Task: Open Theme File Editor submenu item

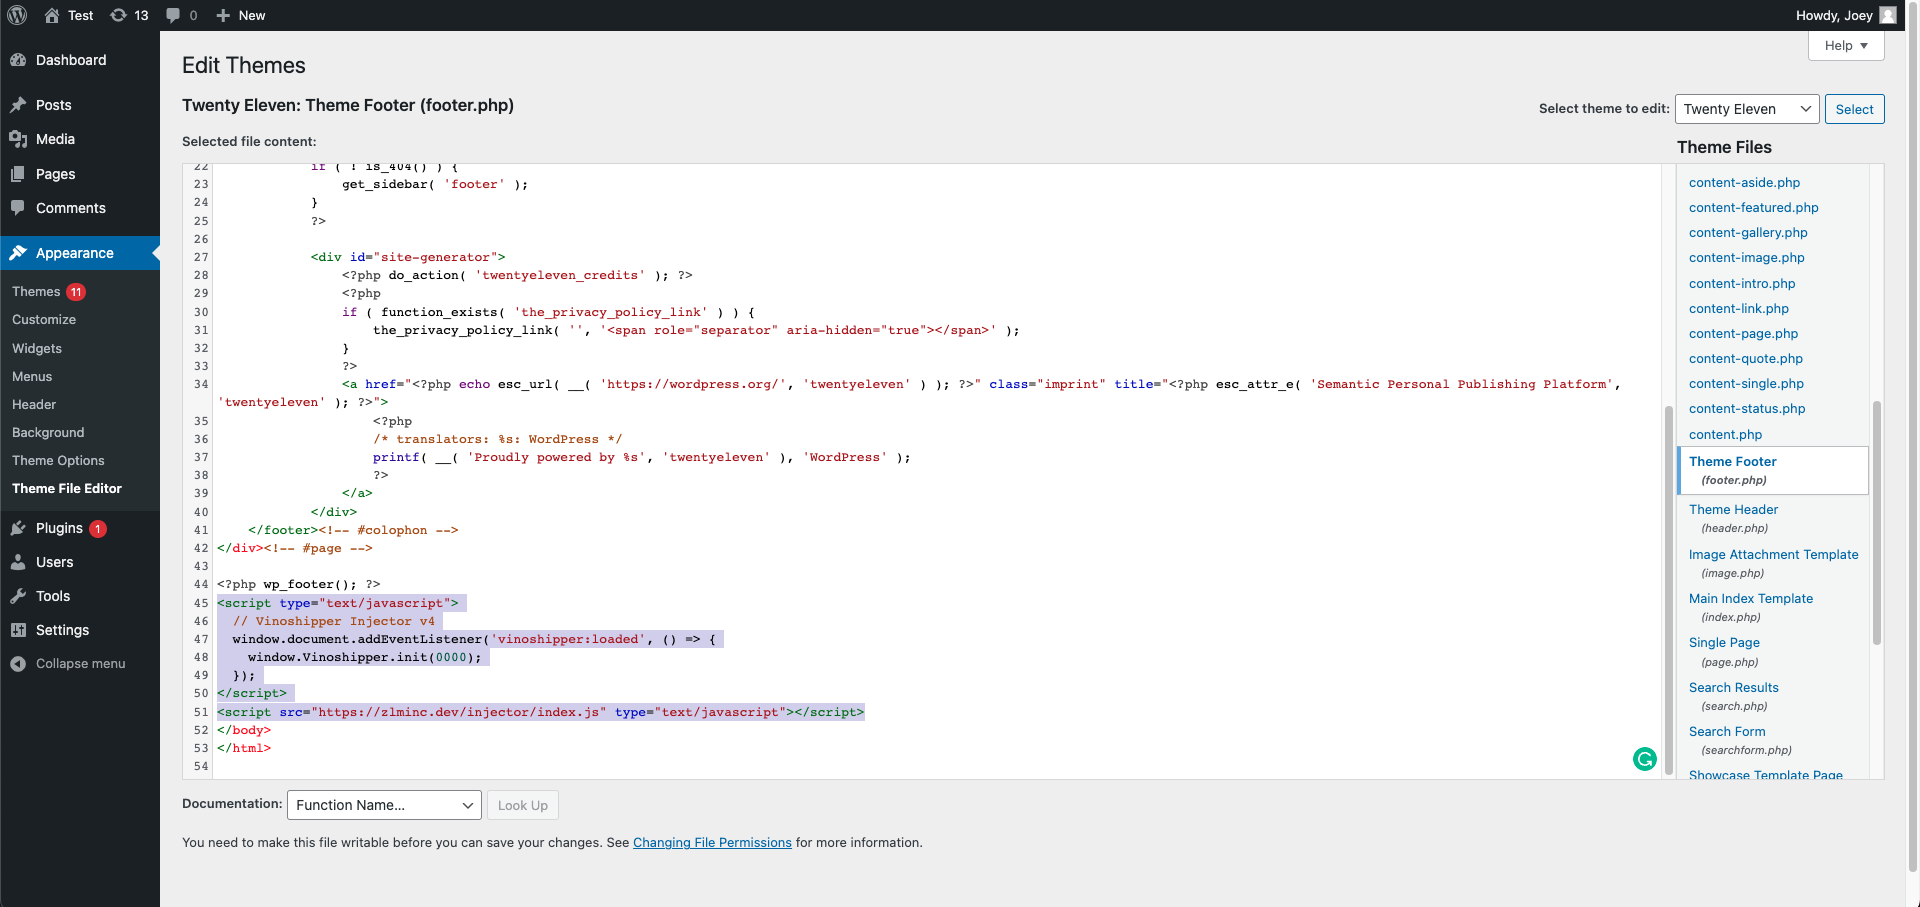Action: pos(67,488)
